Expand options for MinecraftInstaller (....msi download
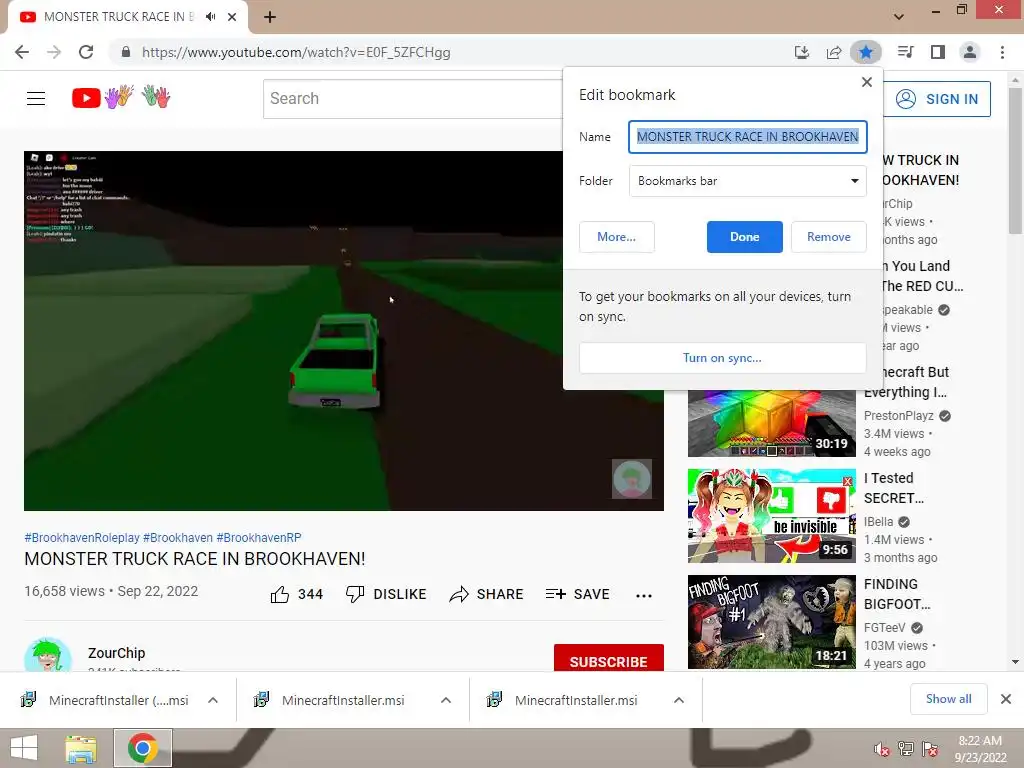The height and width of the screenshot is (768, 1024). click(x=213, y=700)
